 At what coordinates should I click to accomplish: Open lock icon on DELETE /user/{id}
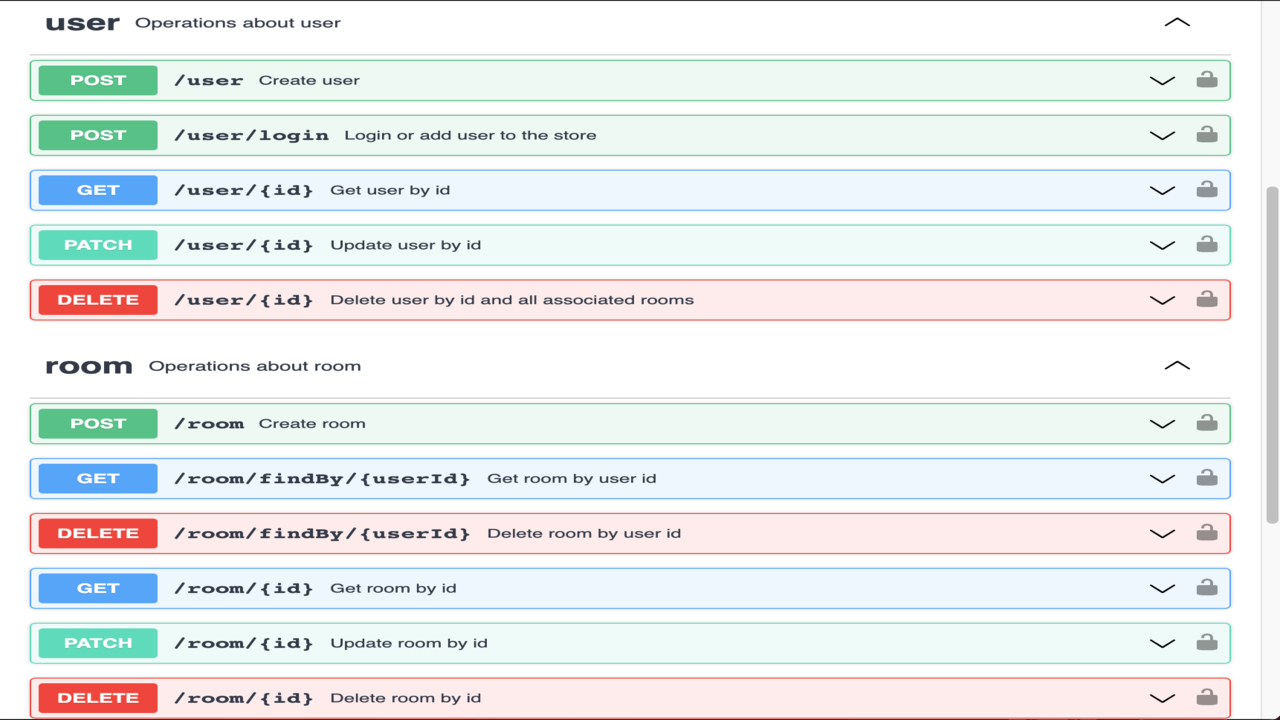[1207, 299]
